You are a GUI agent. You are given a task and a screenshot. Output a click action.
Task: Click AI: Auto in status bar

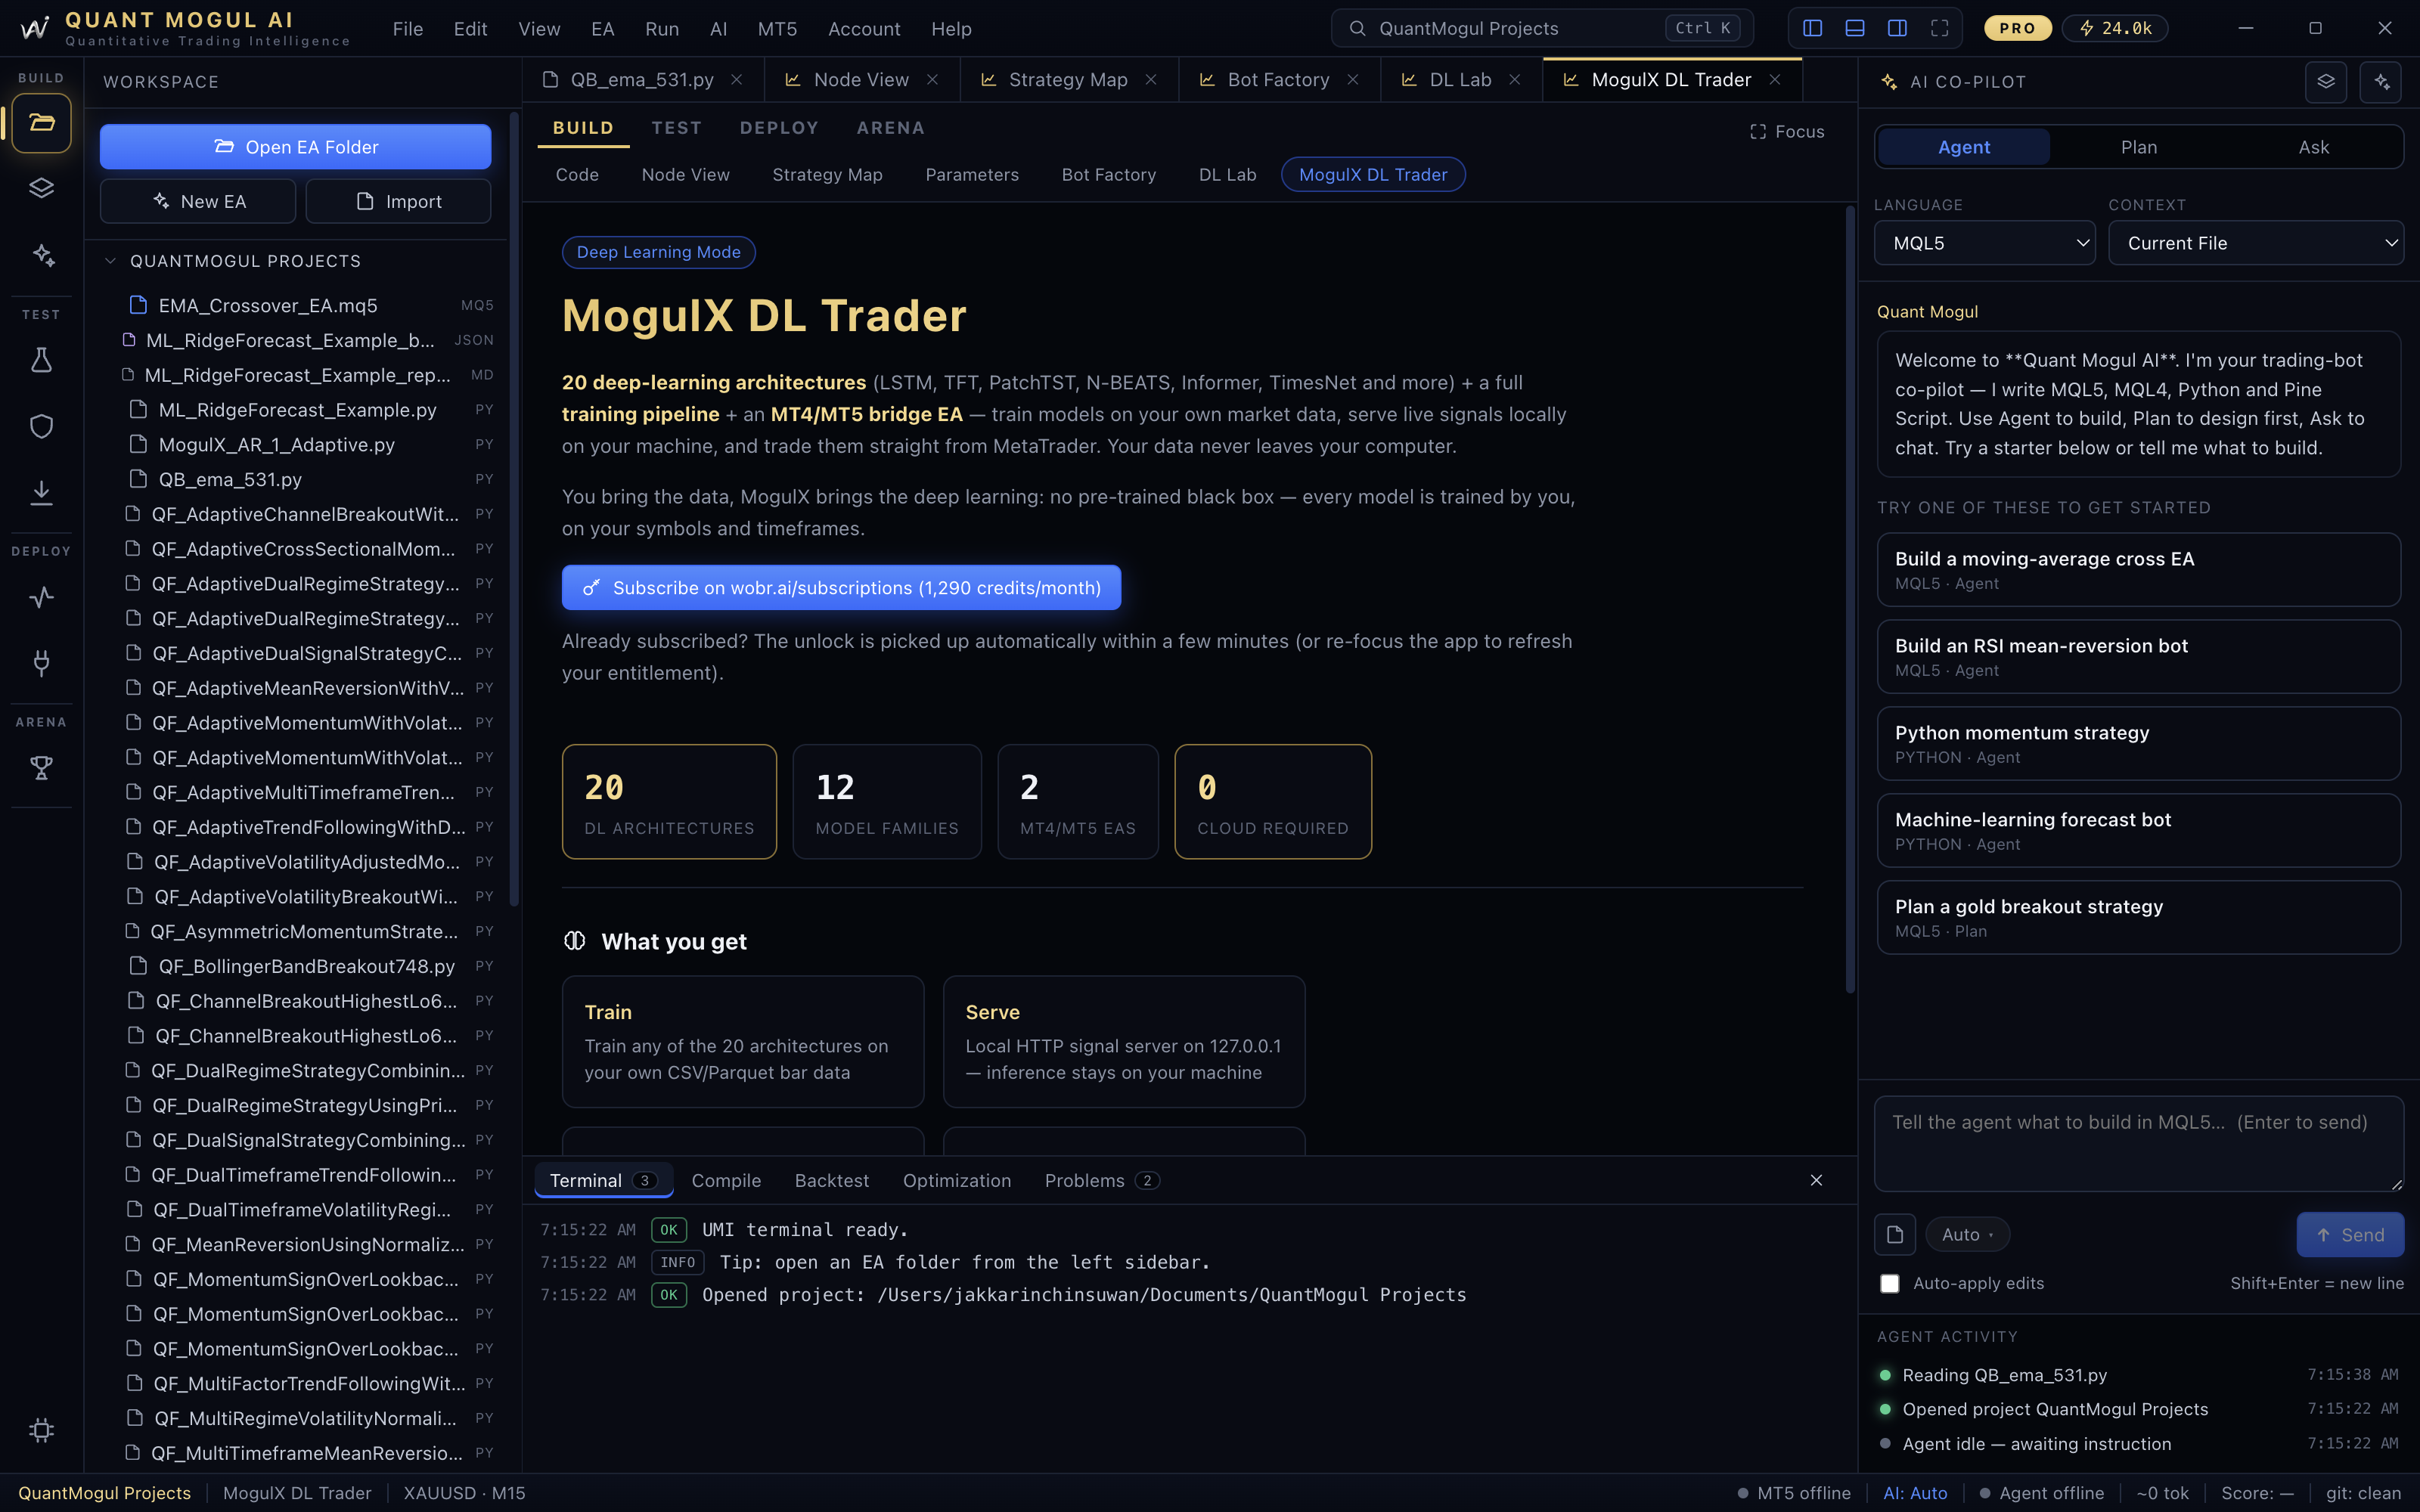[1915, 1493]
